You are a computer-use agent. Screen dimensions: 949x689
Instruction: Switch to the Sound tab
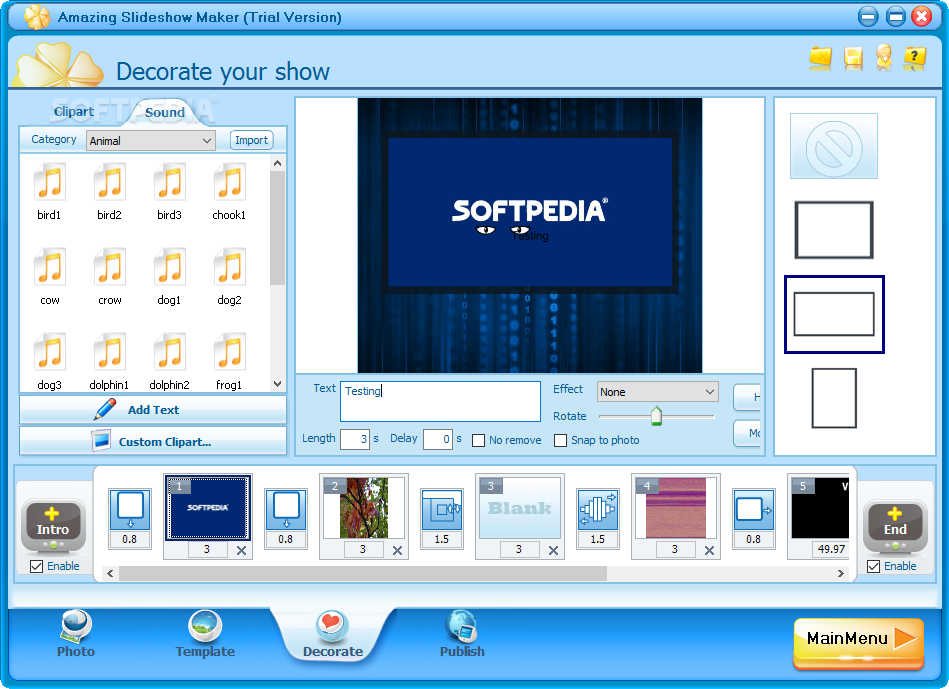(x=165, y=113)
